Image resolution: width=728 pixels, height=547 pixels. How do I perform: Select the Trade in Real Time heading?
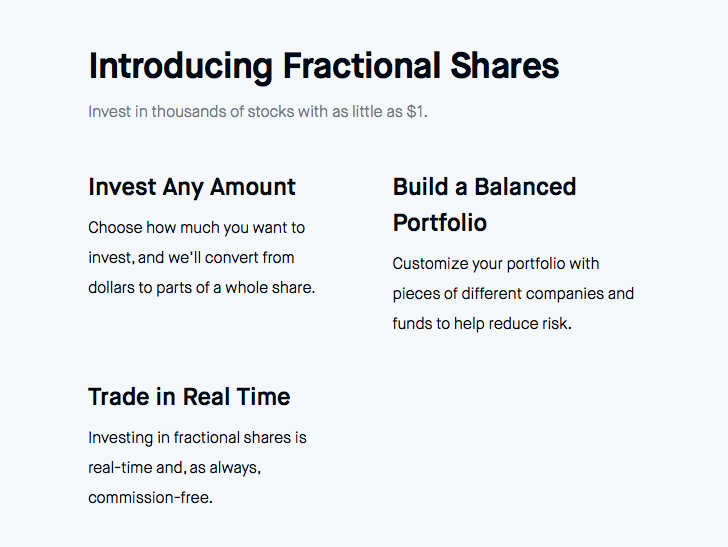click(189, 397)
